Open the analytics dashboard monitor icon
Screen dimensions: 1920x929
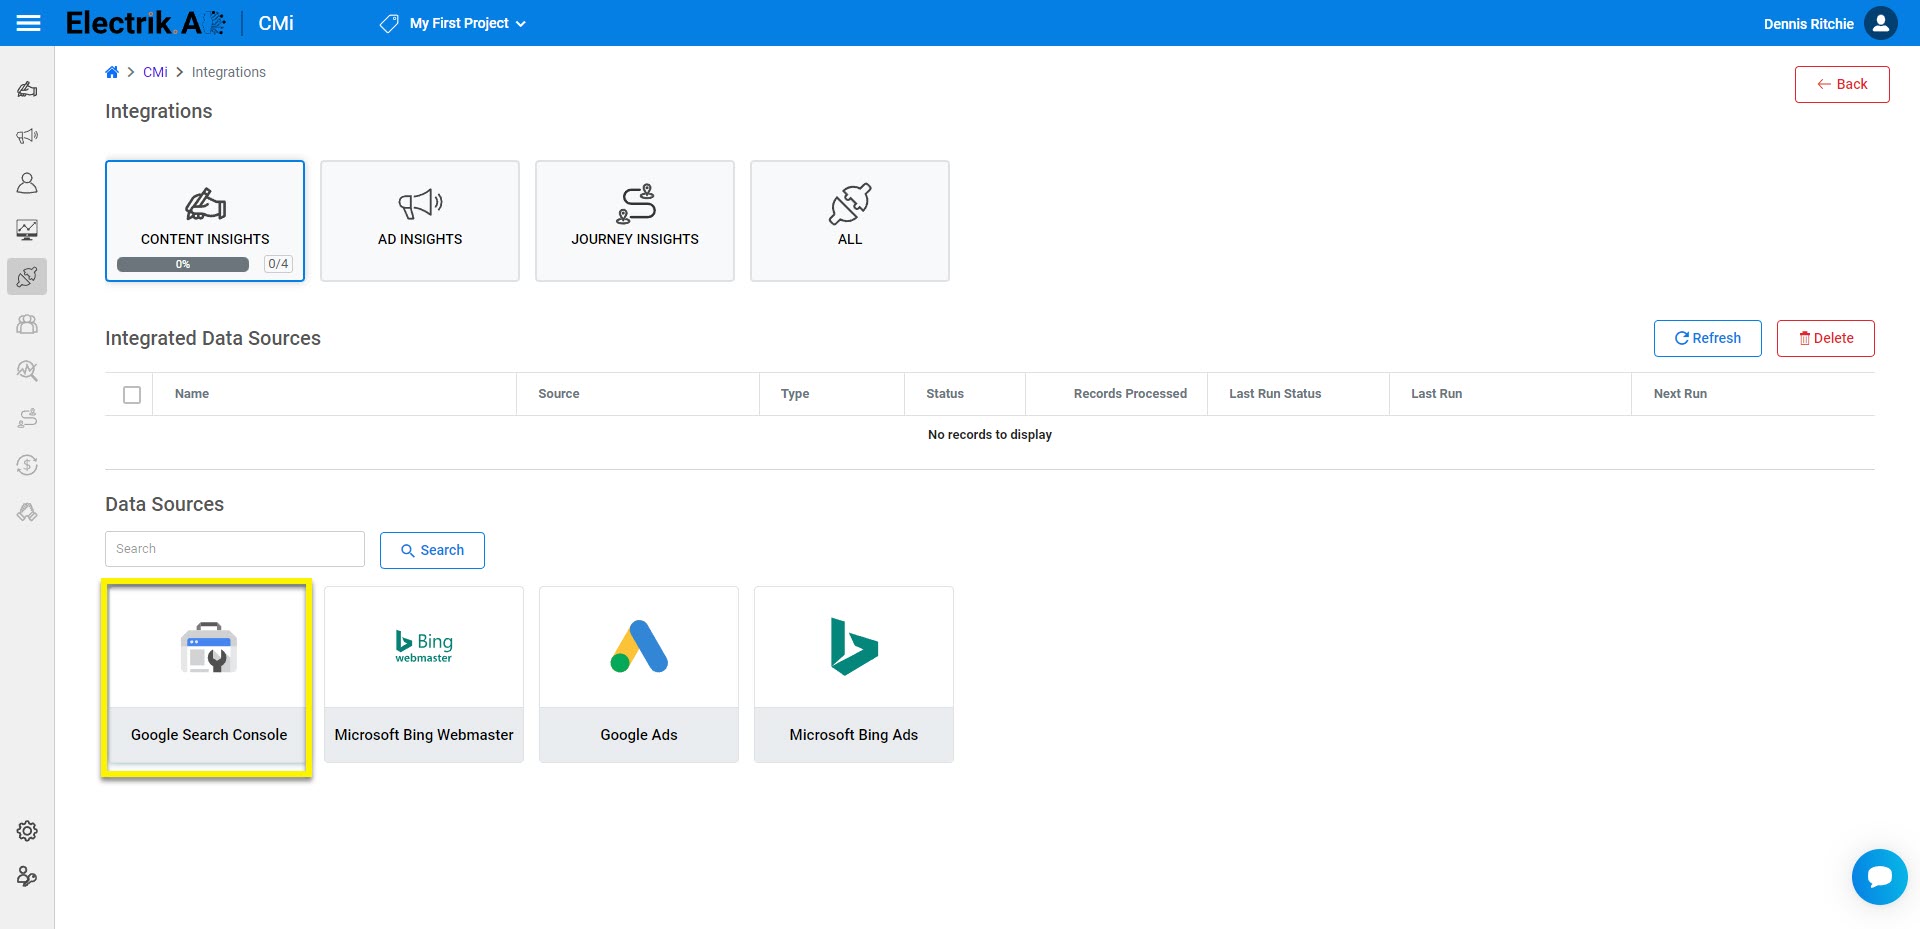tap(27, 230)
